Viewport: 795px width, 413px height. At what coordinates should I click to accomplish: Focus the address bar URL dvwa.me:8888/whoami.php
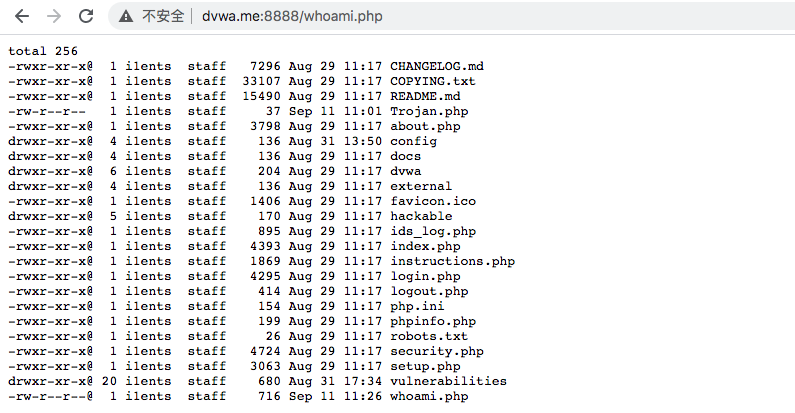click(292, 16)
